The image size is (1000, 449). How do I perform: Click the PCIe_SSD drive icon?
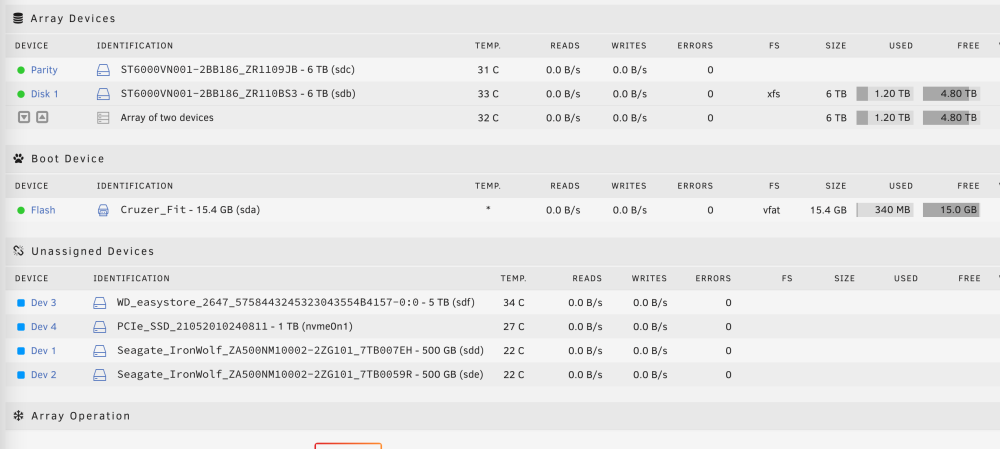99,327
